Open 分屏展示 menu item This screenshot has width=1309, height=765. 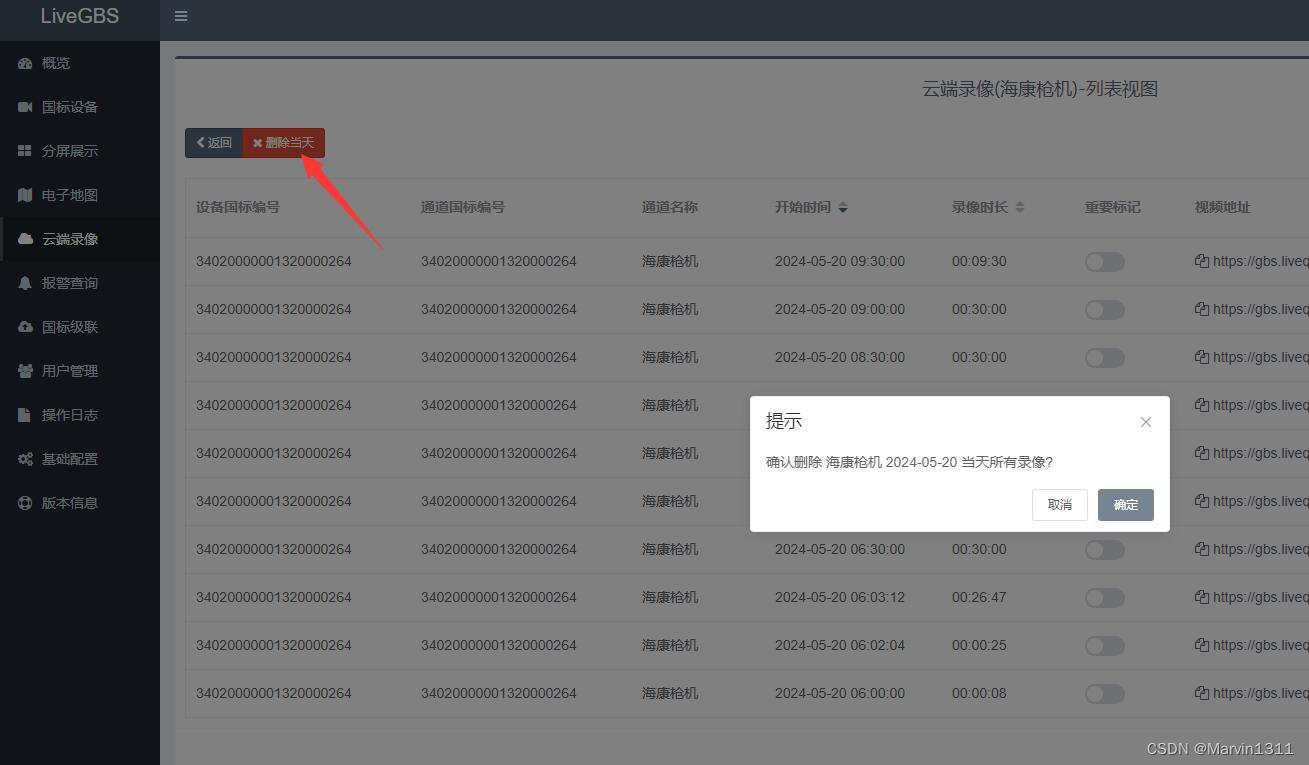point(80,151)
